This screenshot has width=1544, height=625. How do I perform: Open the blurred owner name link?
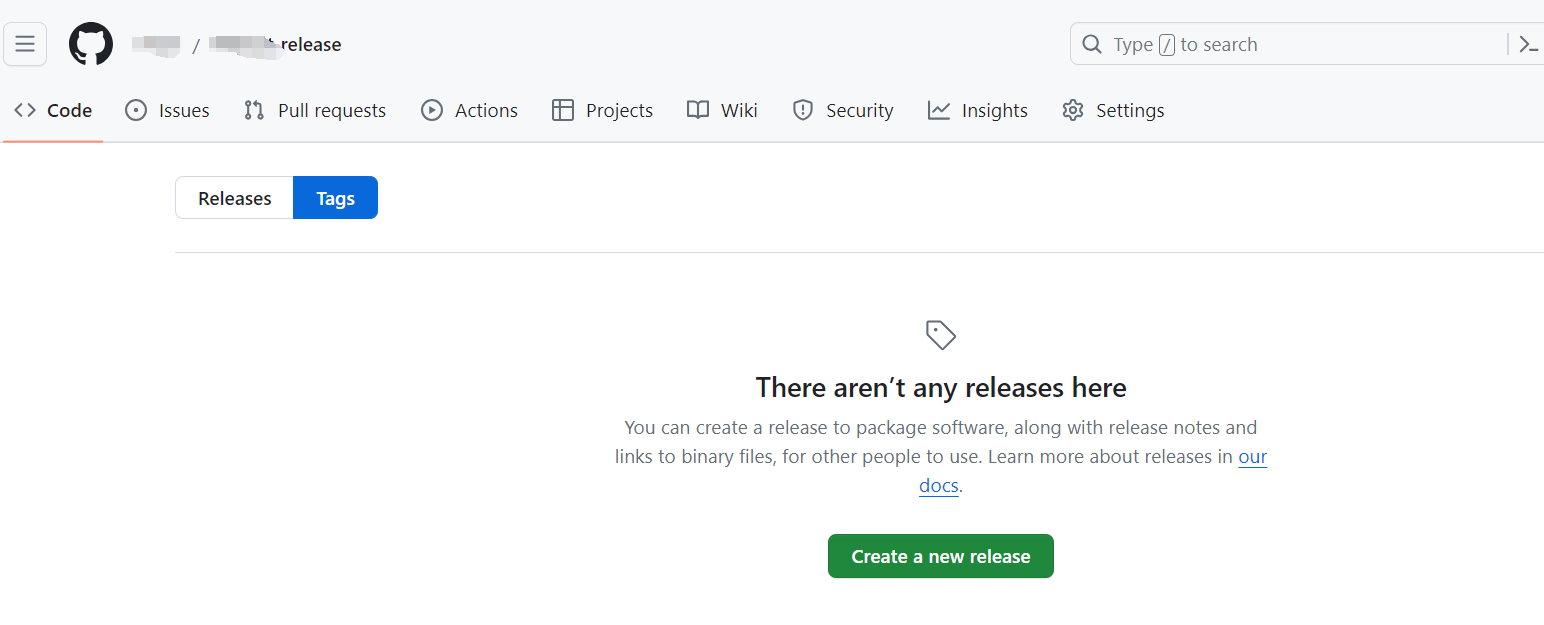(x=157, y=44)
